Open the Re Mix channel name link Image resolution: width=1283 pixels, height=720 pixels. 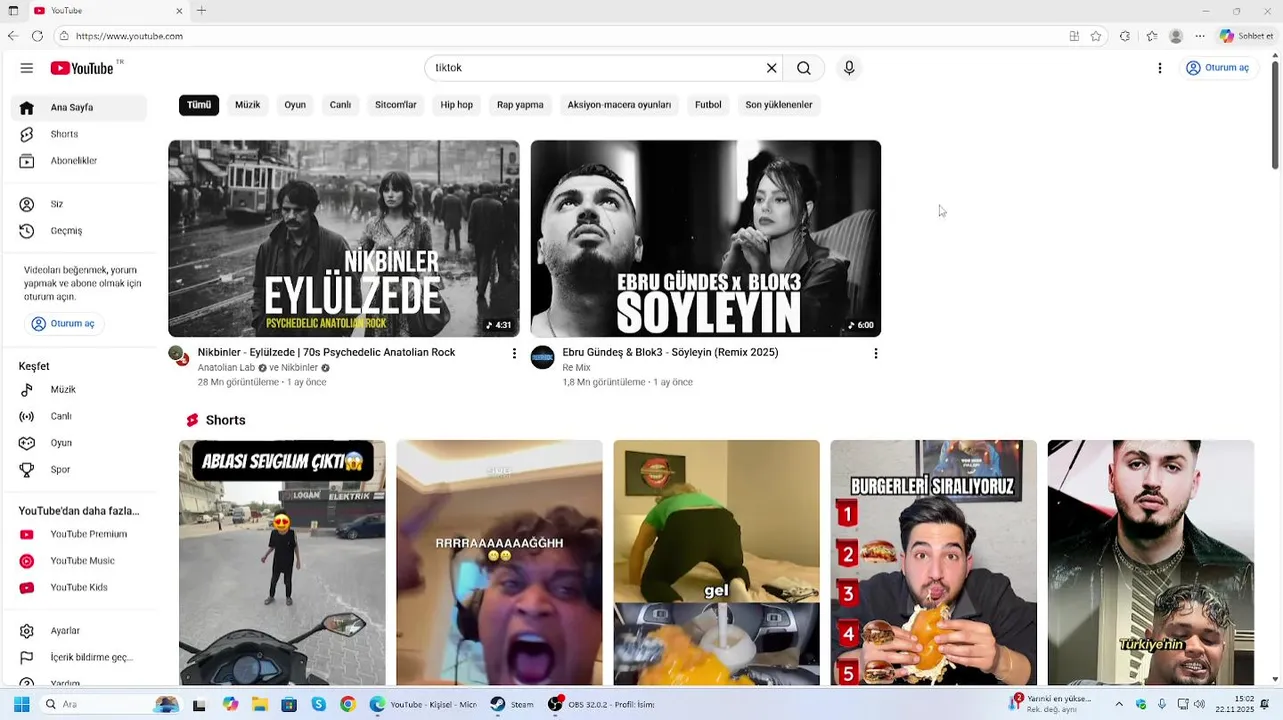tap(576, 368)
